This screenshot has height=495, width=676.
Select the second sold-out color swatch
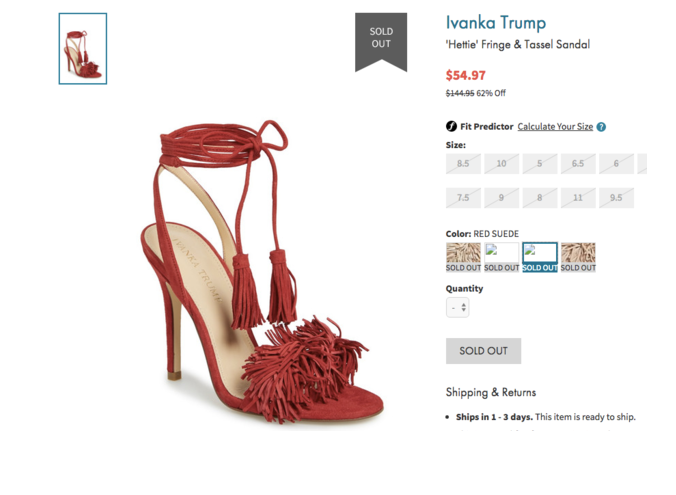click(501, 257)
